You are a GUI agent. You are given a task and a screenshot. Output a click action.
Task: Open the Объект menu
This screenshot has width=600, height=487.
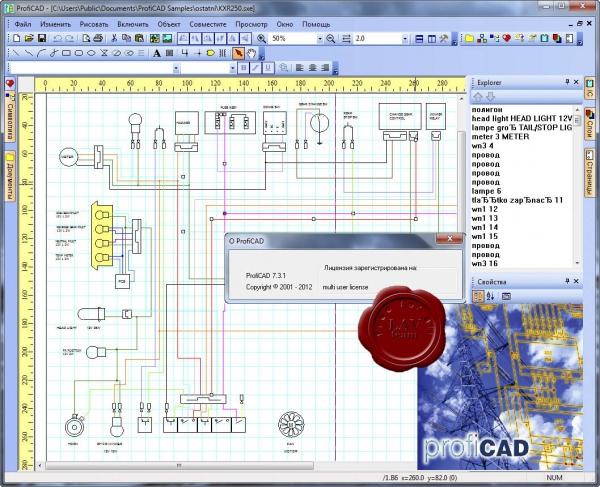pyautogui.click(x=169, y=24)
